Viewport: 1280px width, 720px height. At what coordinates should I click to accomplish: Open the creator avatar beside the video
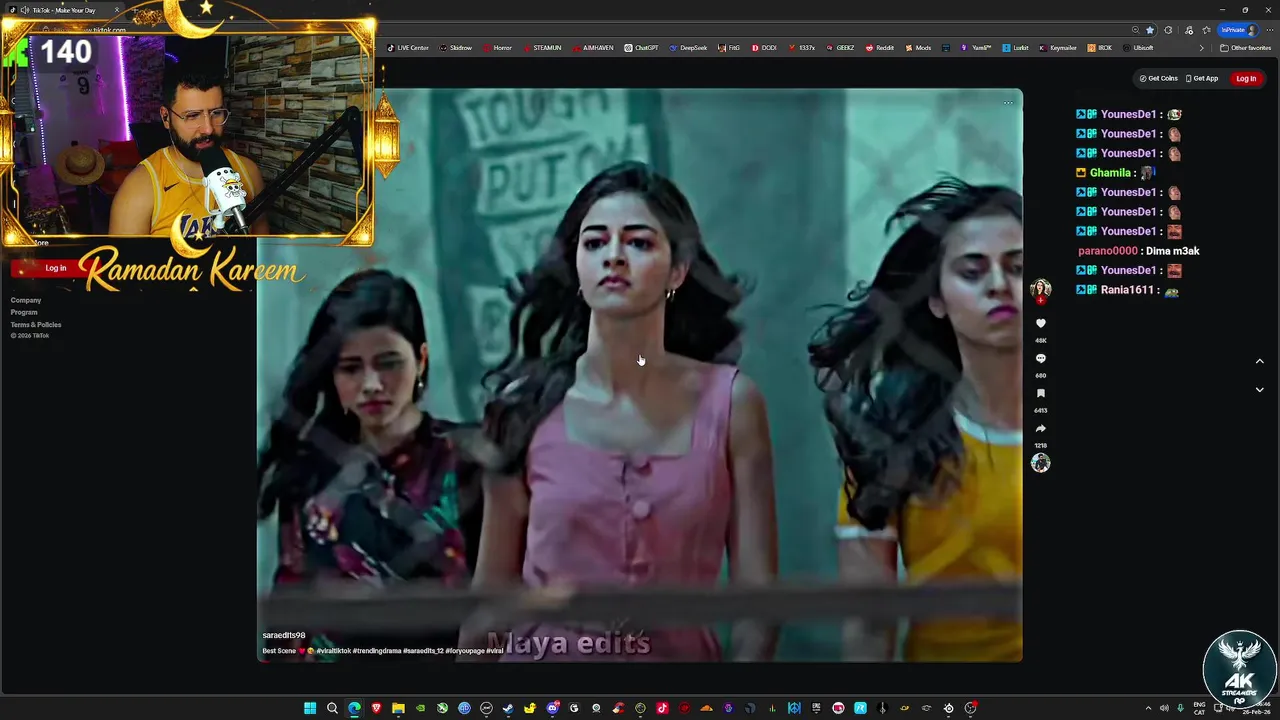click(1040, 289)
